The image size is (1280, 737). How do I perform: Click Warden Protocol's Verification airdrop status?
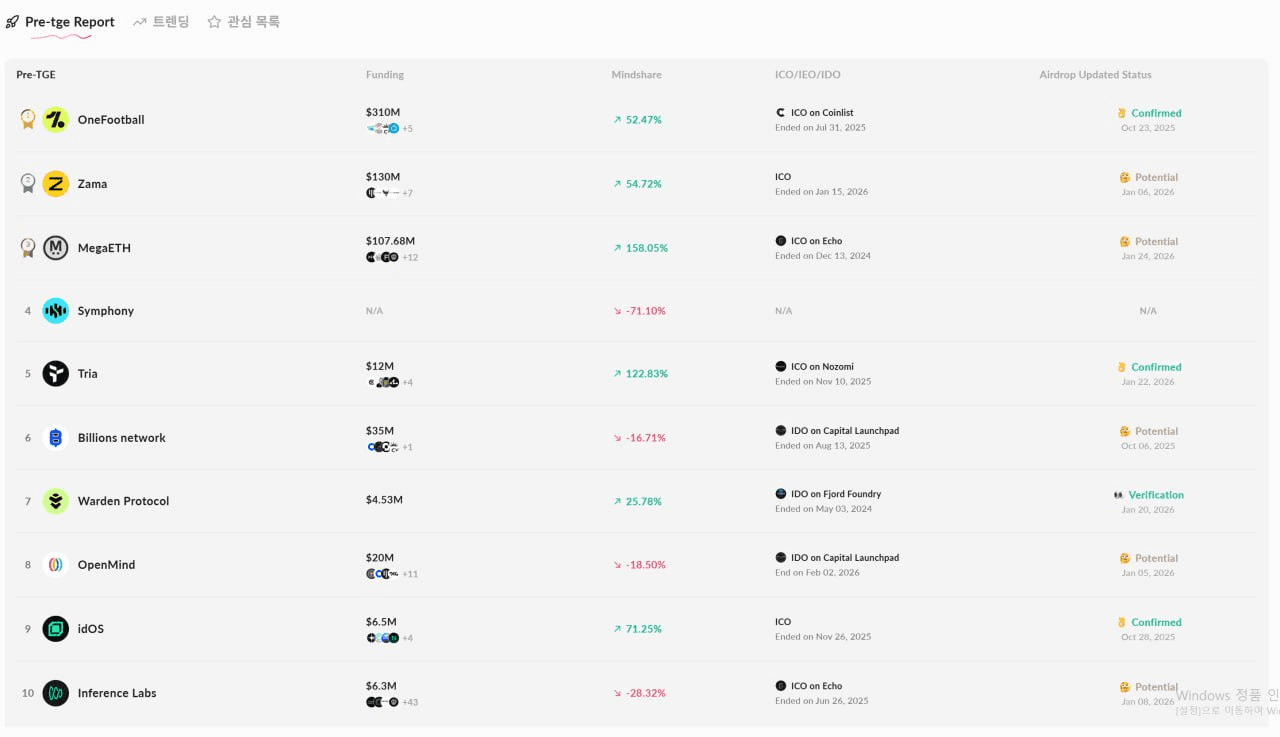point(1155,495)
